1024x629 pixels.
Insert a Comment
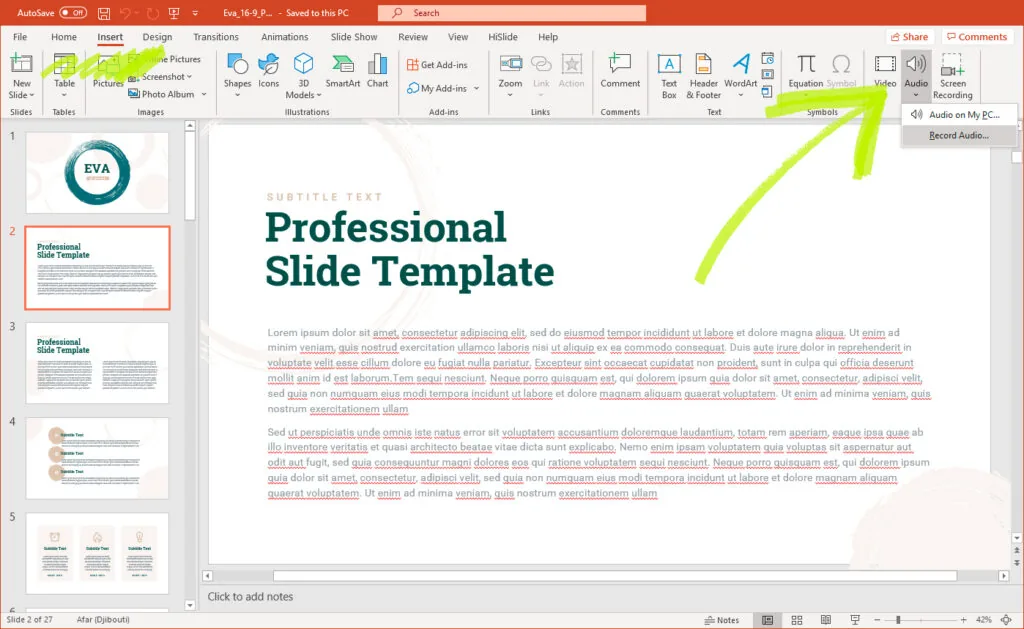point(620,71)
